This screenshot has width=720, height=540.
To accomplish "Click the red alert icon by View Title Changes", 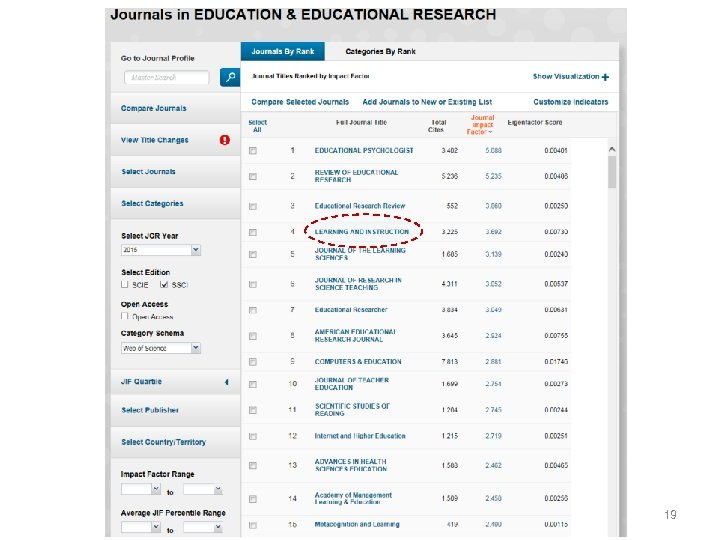I will coord(225,140).
